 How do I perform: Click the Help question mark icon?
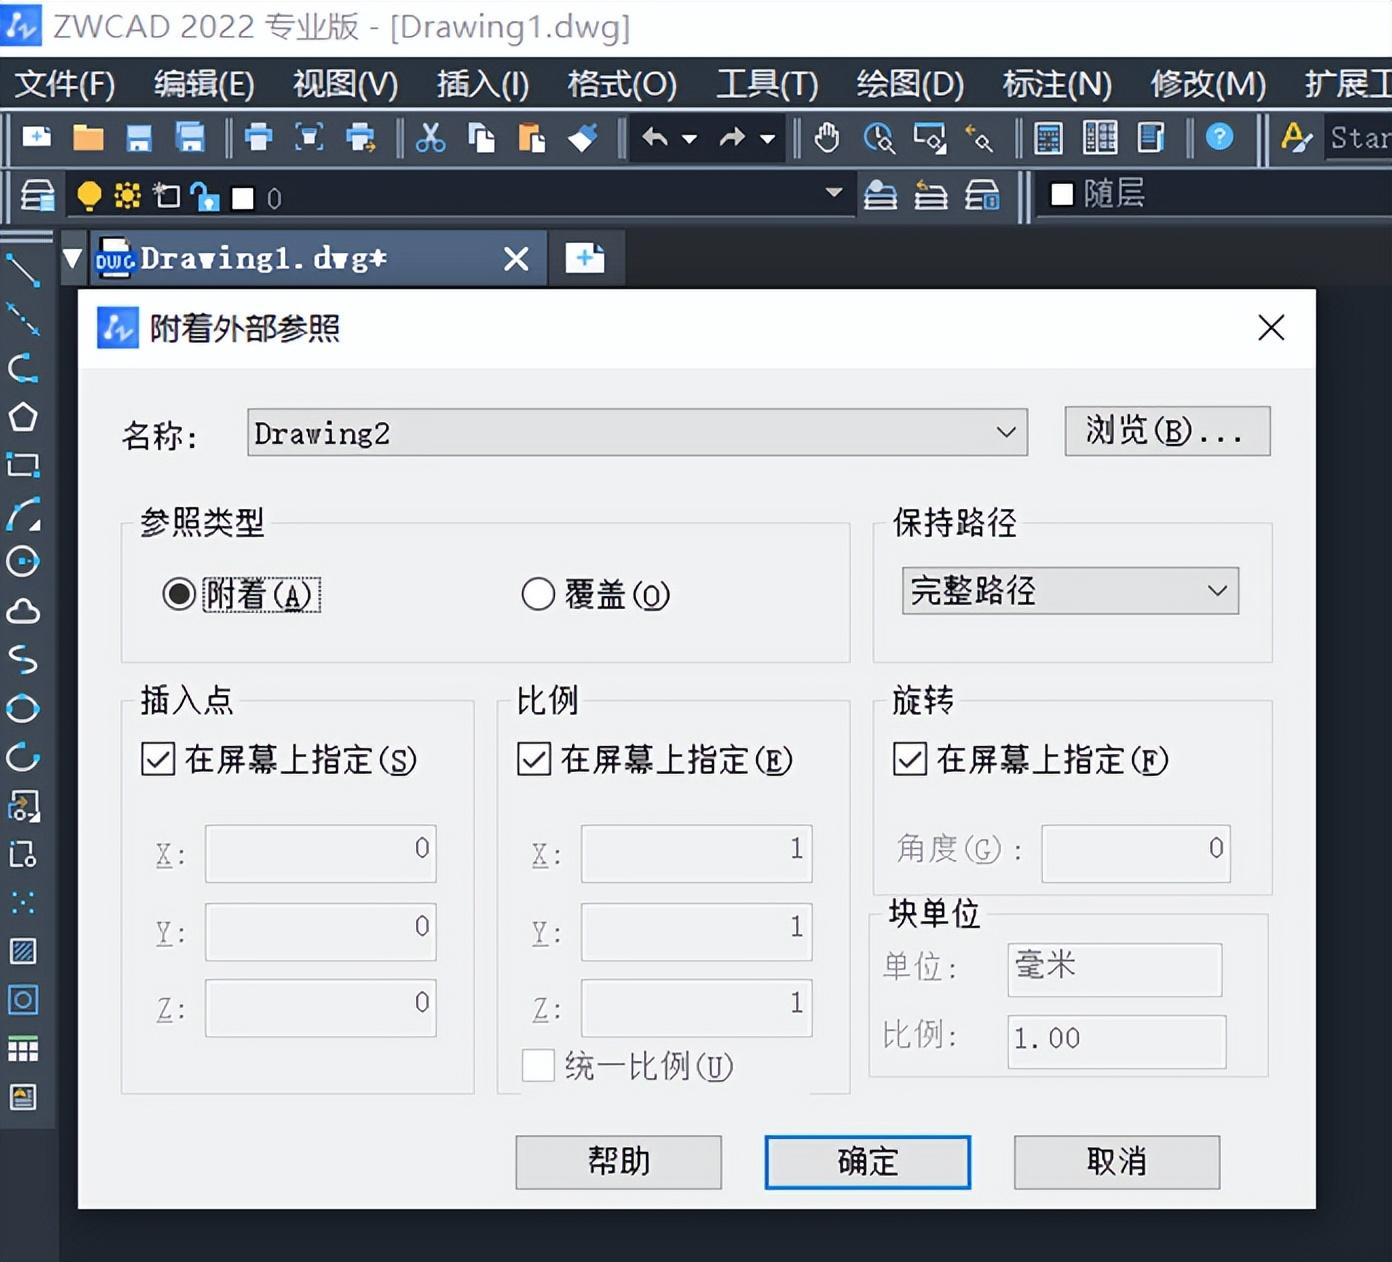pyautogui.click(x=1219, y=136)
